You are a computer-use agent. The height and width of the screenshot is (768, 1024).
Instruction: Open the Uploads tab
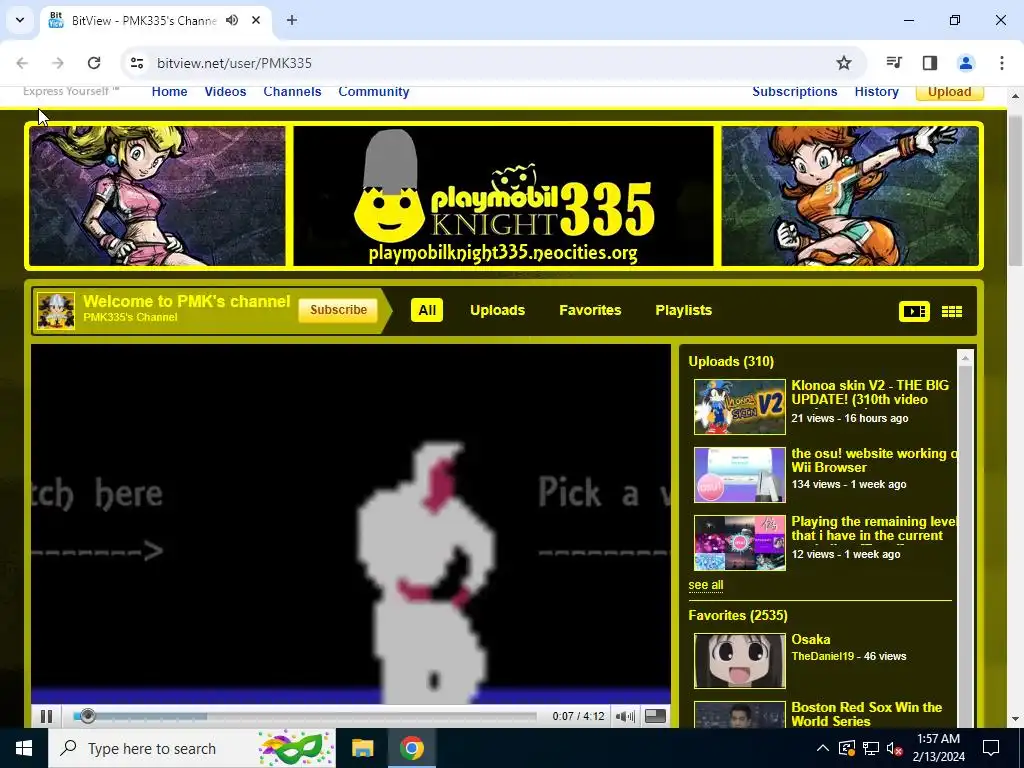tap(498, 310)
